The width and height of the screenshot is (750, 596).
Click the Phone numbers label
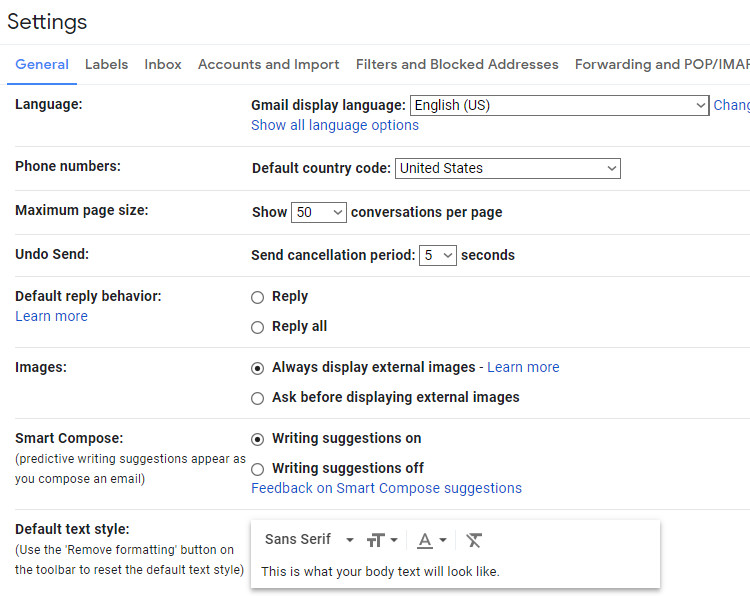[68, 166]
